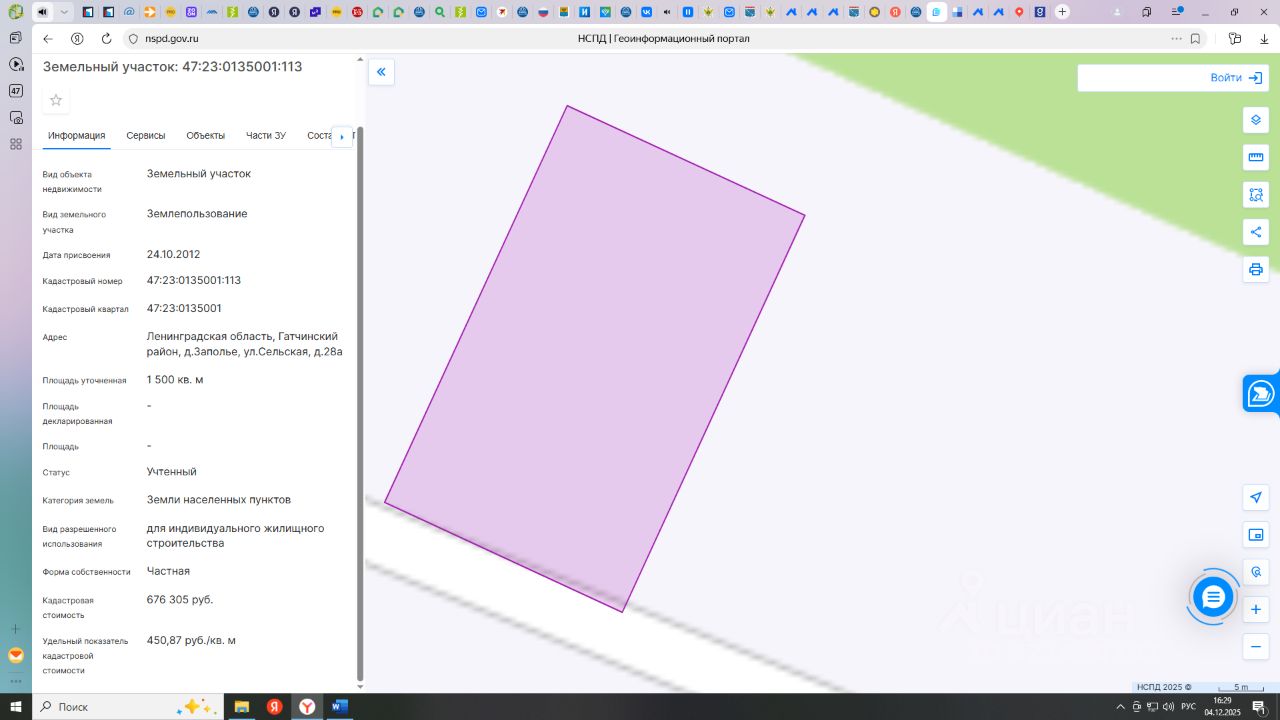Activate the area selection search tool
The width and height of the screenshot is (1280, 720).
[x=1256, y=195]
